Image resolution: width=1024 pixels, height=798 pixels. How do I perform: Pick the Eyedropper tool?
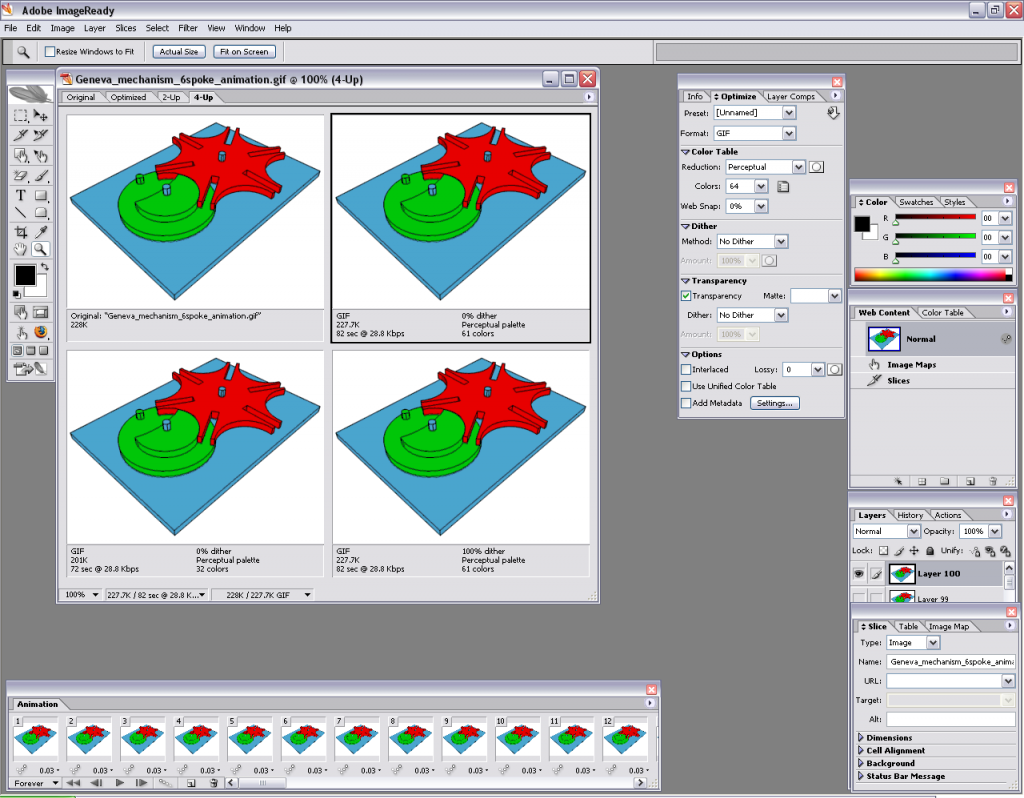(40, 232)
